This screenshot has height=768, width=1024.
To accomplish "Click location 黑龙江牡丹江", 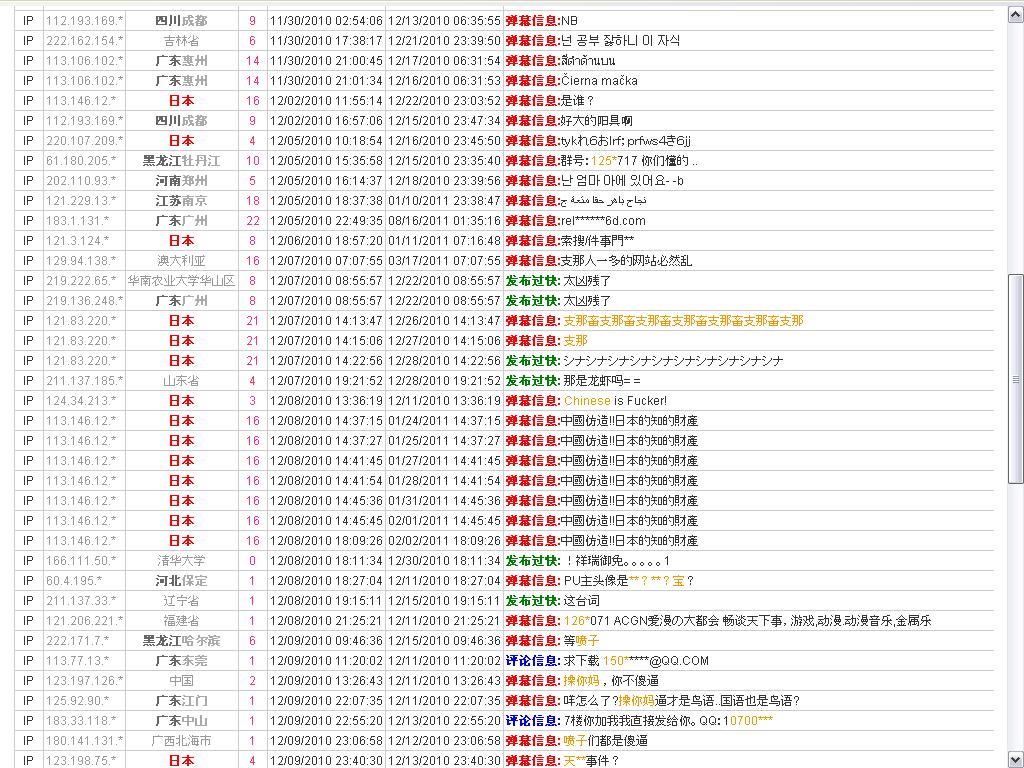I will click(182, 161).
